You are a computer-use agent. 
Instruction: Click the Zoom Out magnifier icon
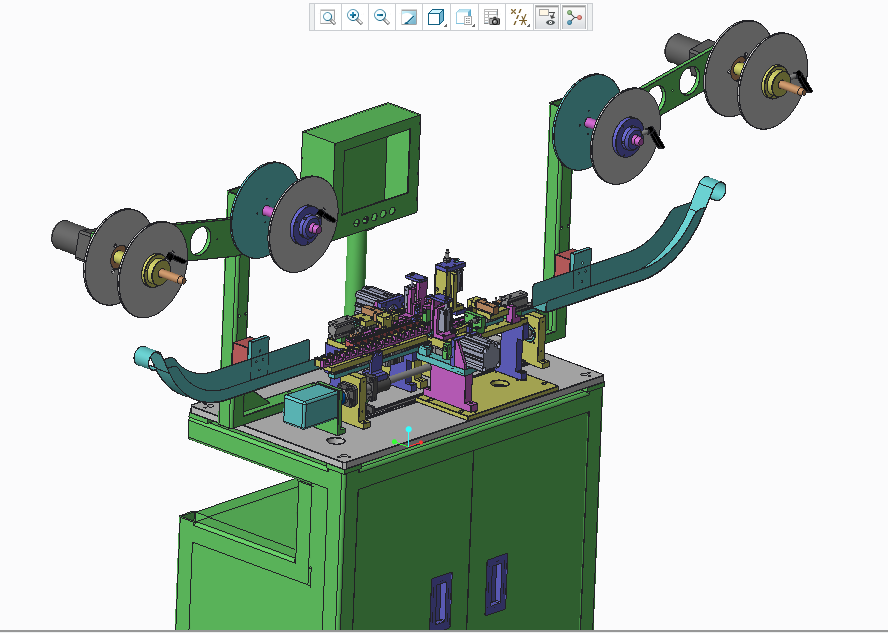(381, 17)
